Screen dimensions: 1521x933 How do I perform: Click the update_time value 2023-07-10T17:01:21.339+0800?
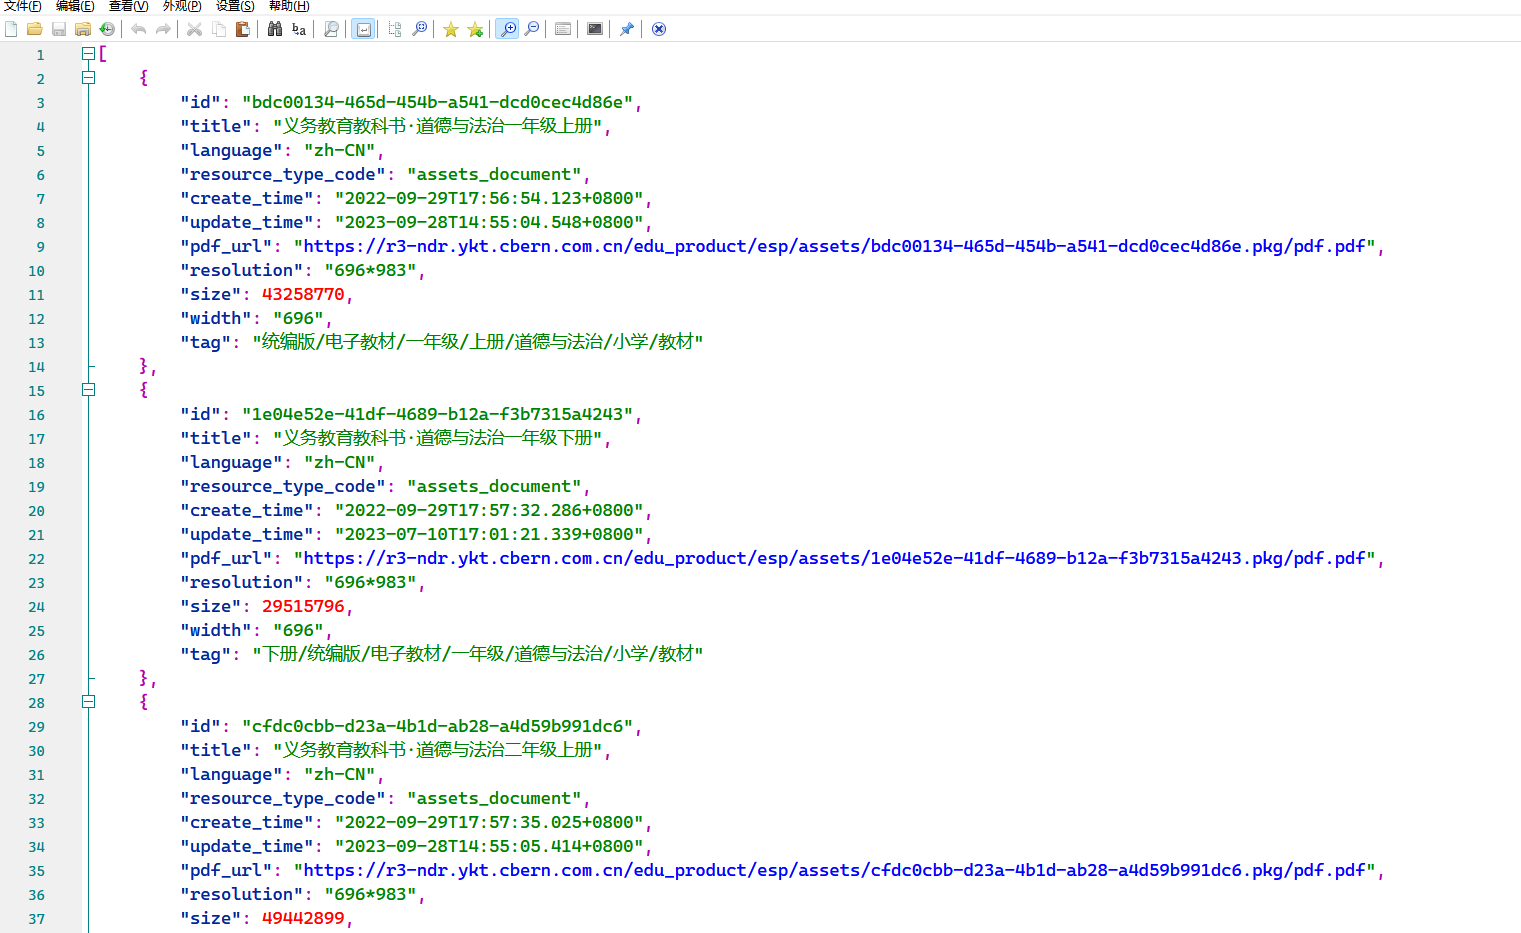tap(489, 534)
